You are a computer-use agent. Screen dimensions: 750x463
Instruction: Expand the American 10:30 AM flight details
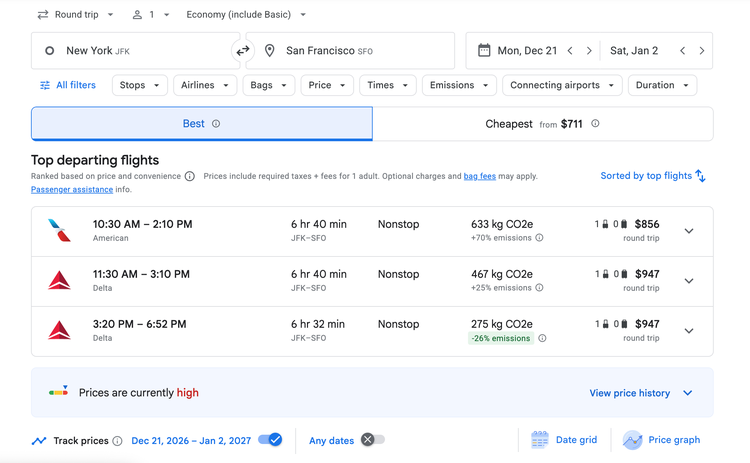[x=689, y=231]
